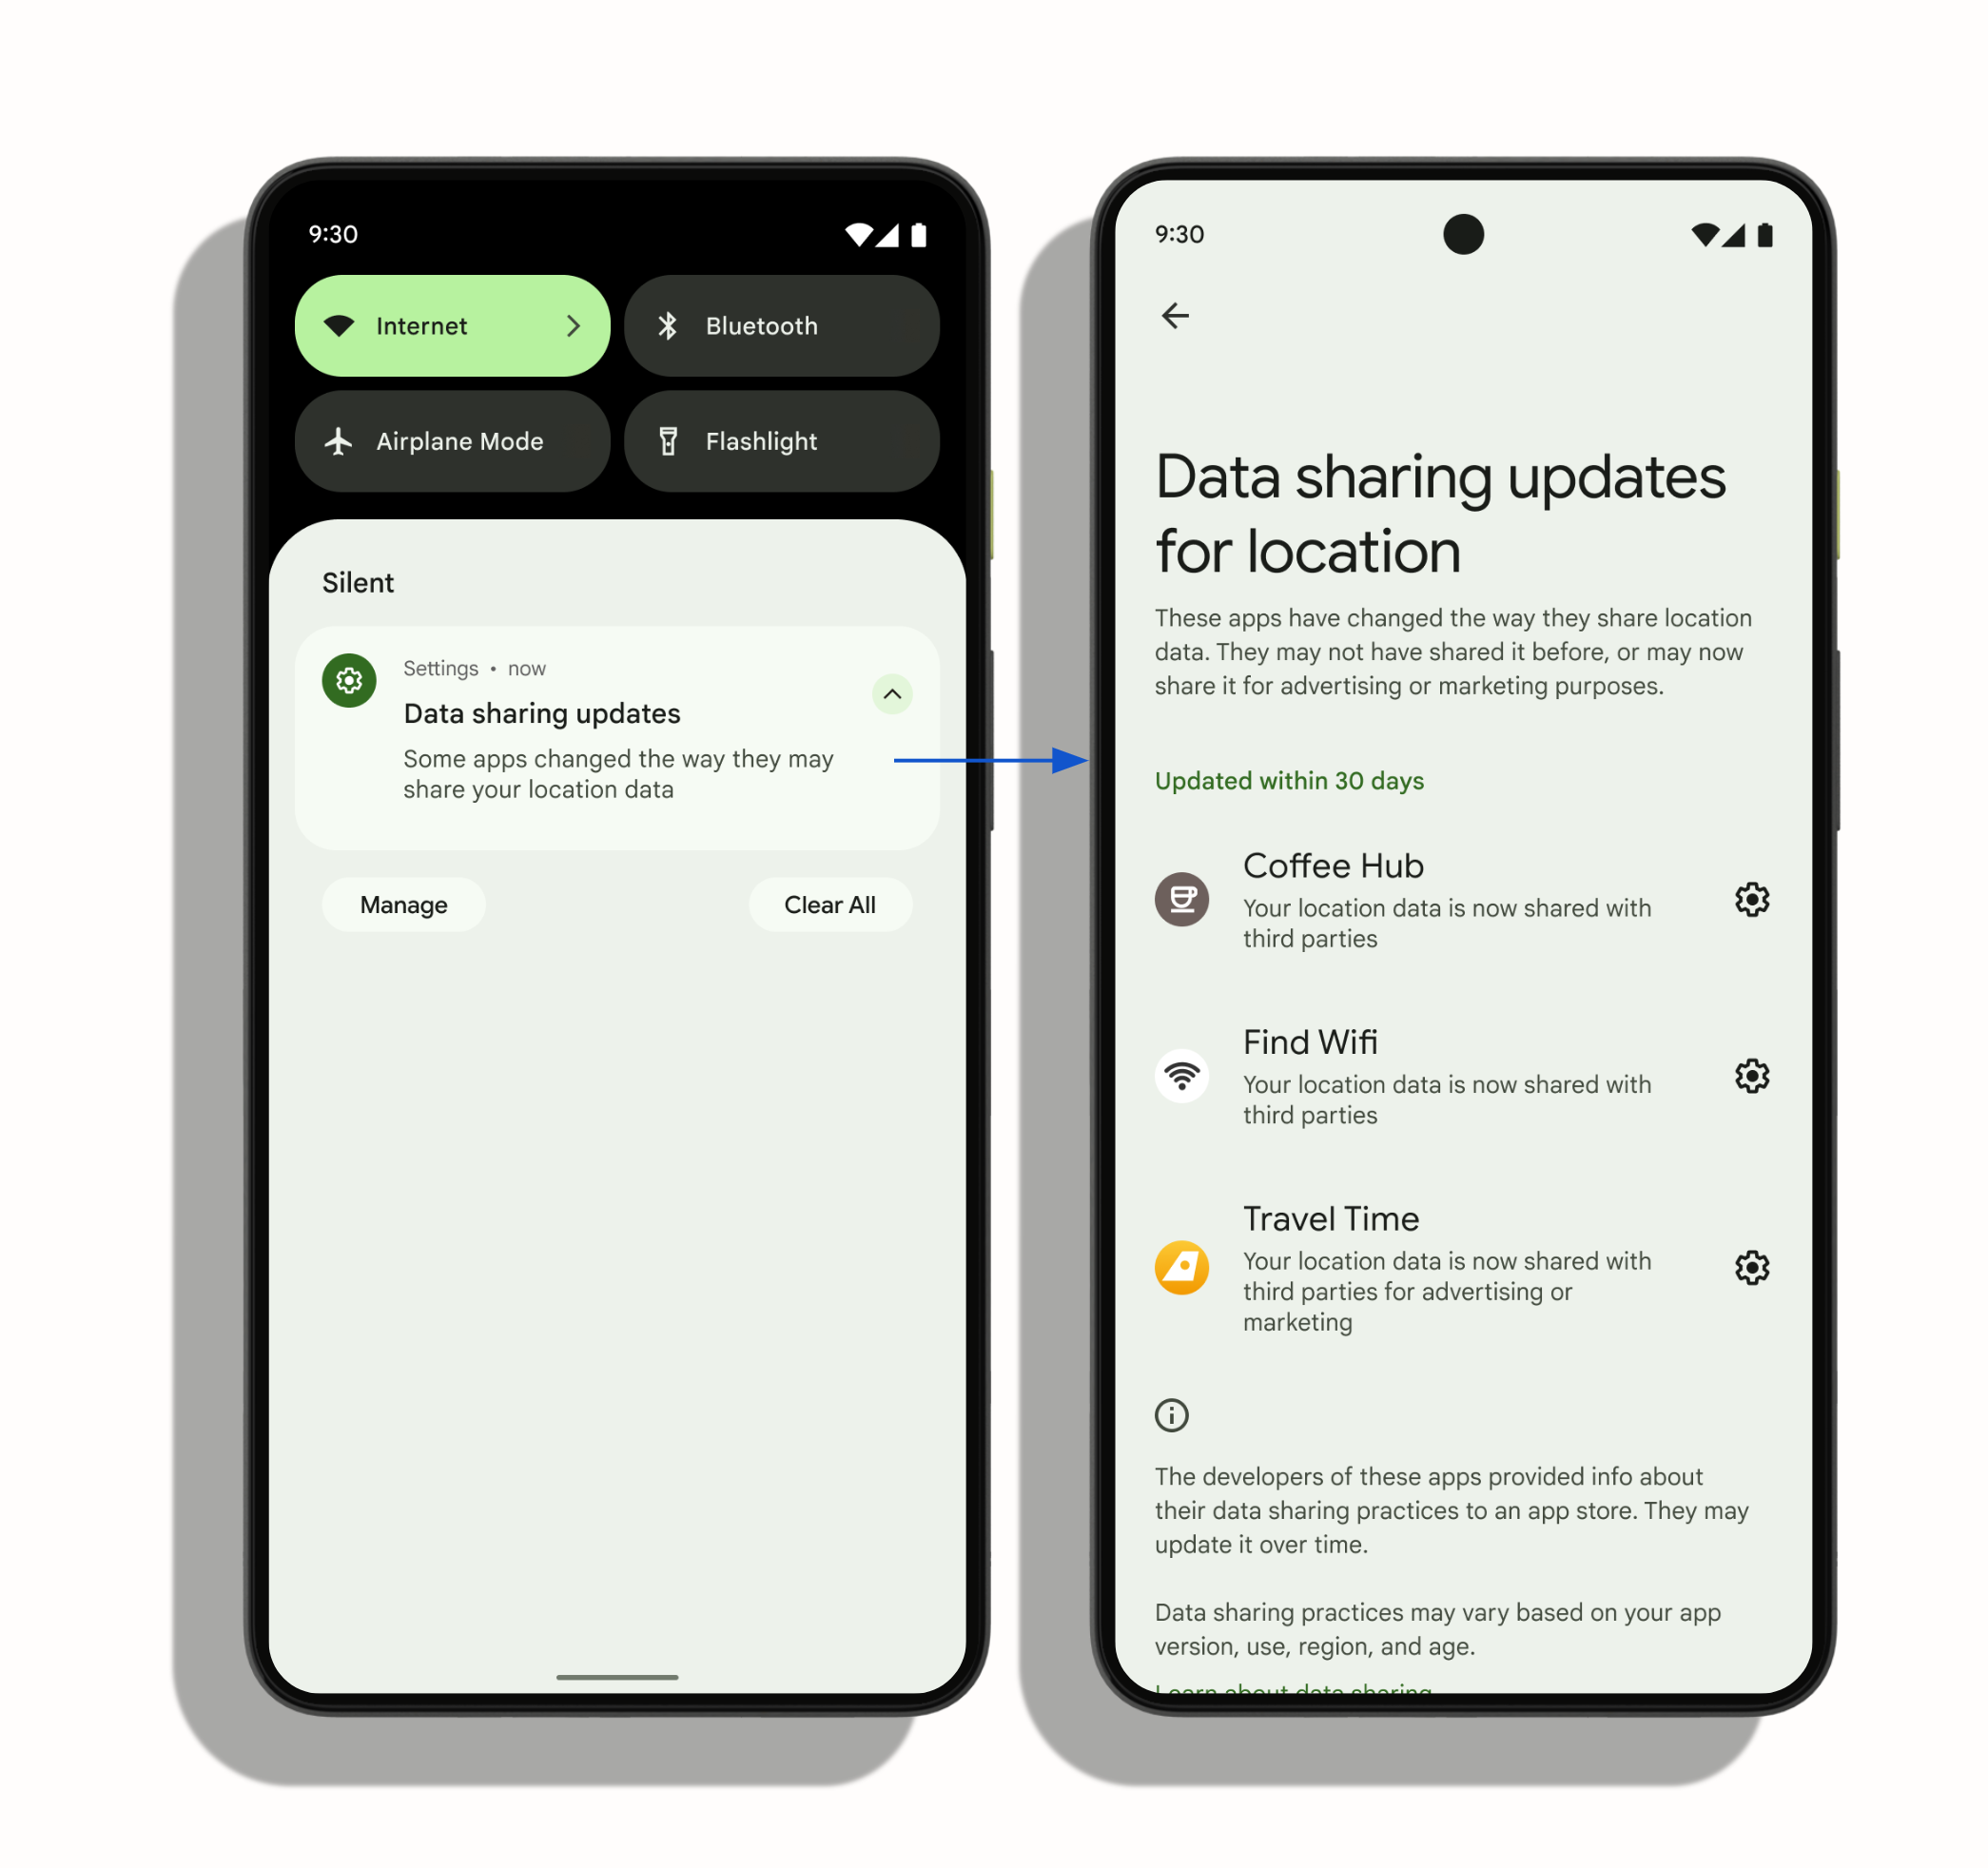Open Coffee Hub location settings

click(1753, 897)
